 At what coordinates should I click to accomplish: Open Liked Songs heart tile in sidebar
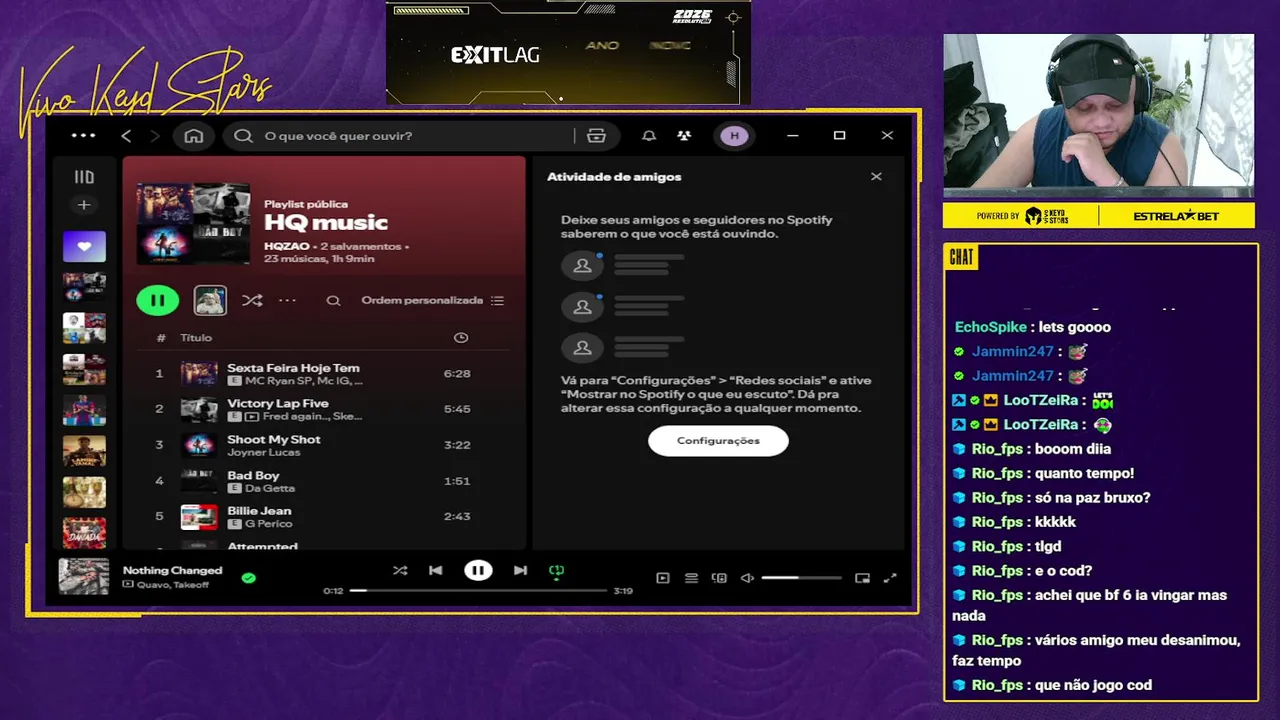tap(84, 246)
